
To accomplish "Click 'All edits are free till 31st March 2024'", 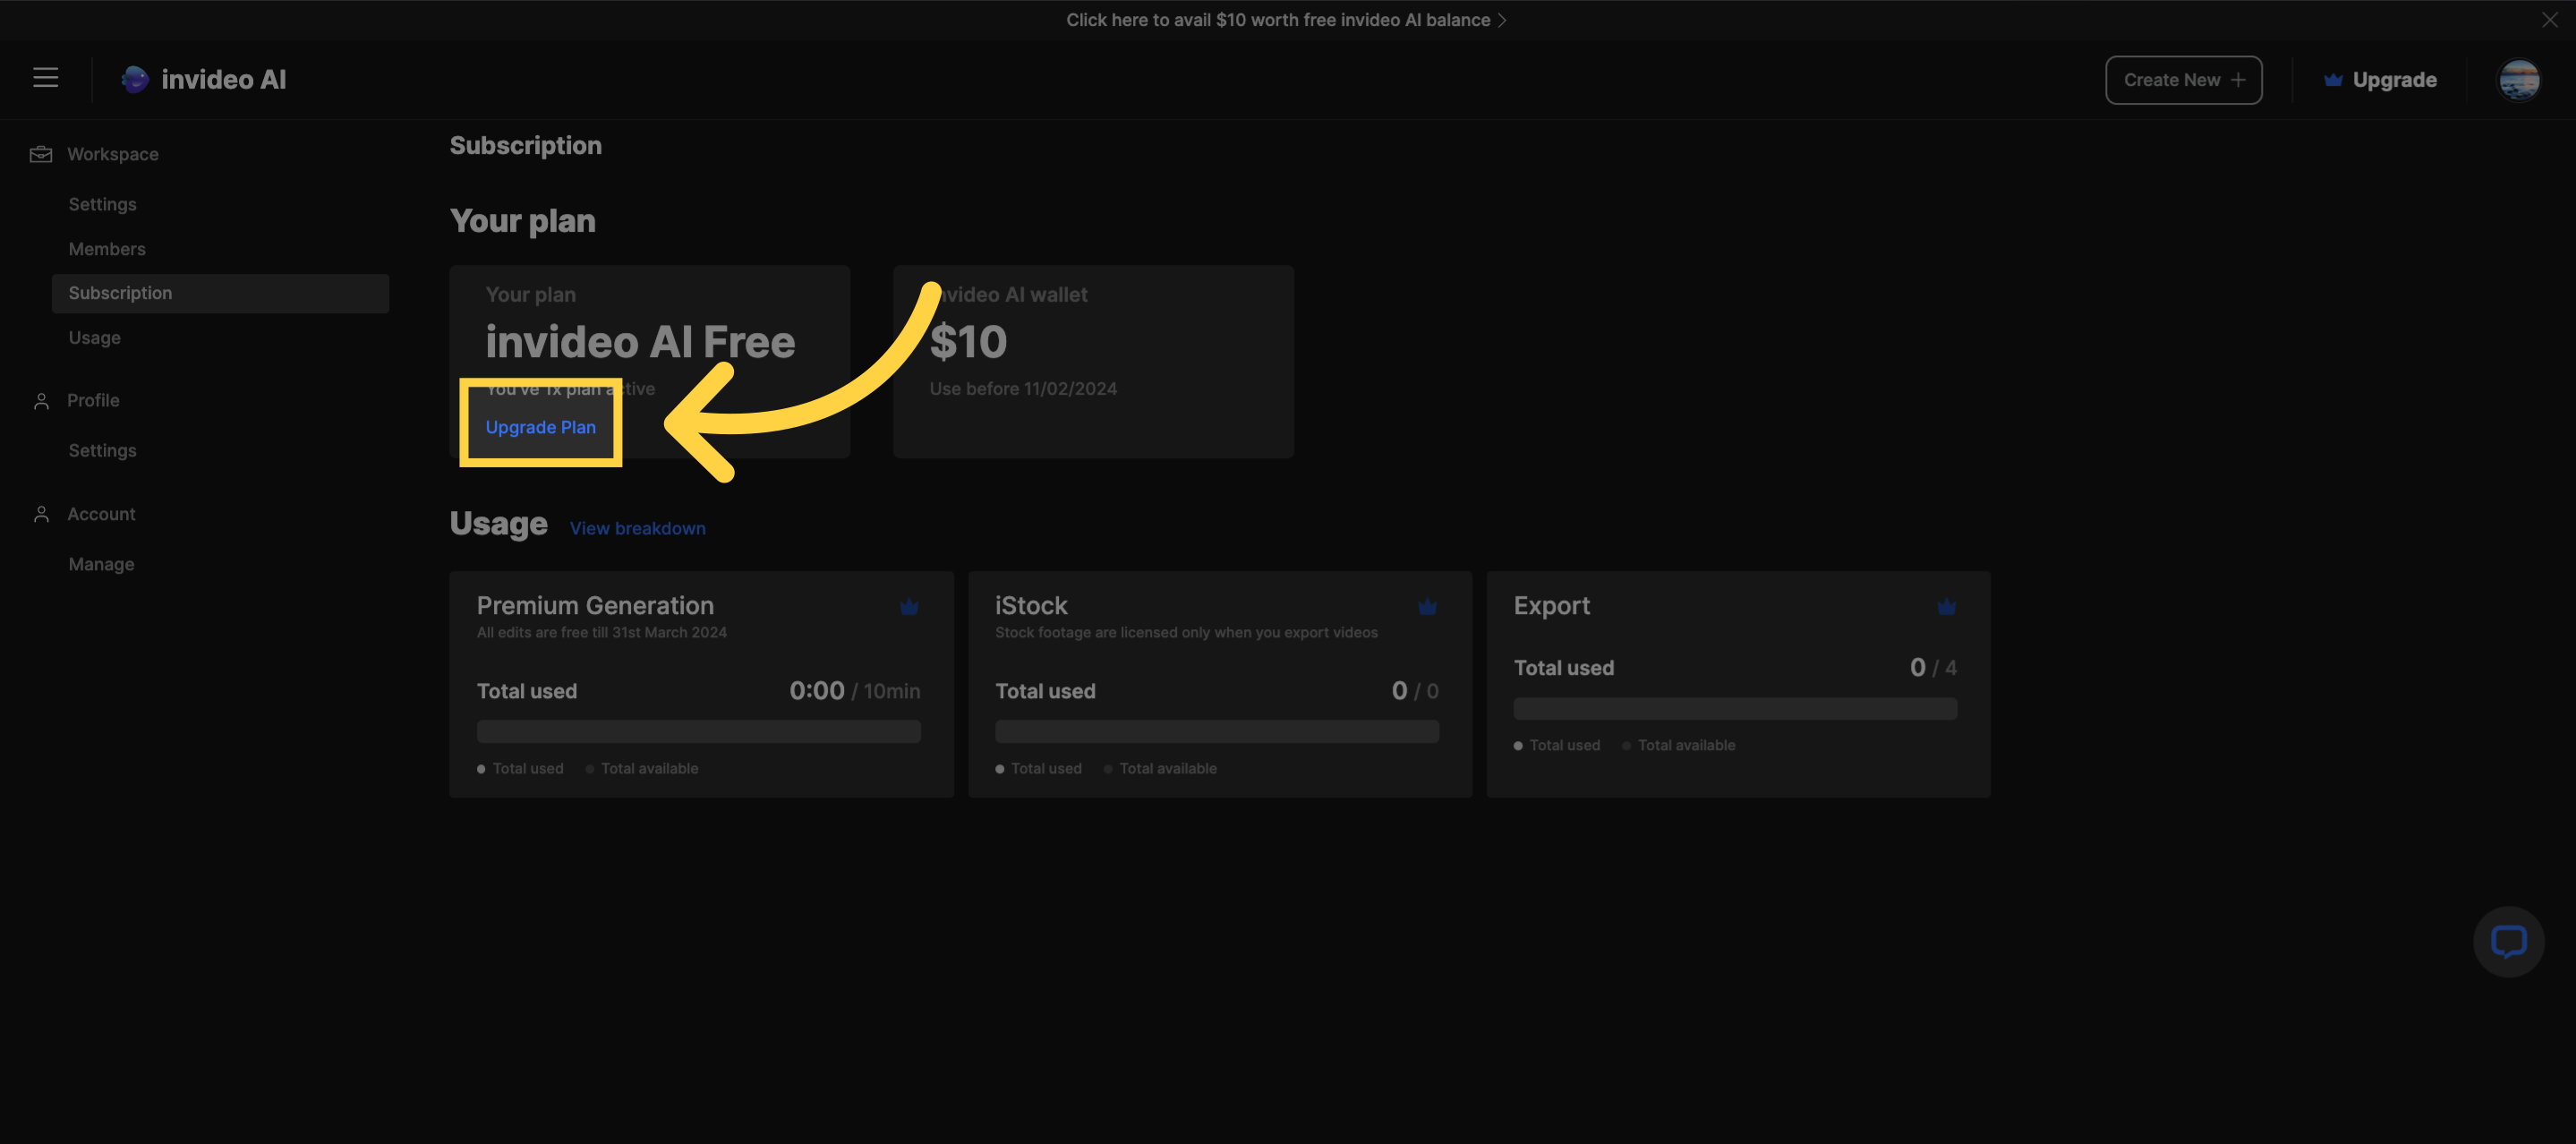I will click(601, 633).
